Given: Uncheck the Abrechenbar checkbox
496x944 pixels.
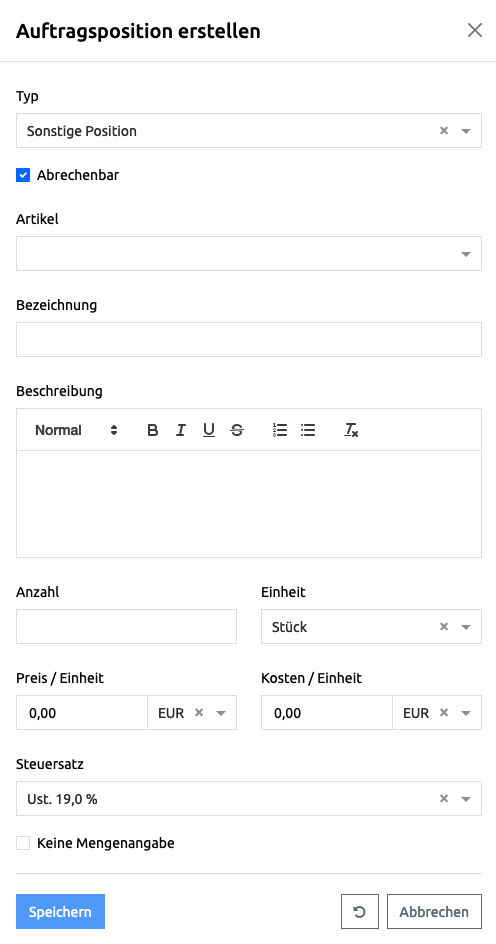Looking at the screenshot, I should pyautogui.click(x=23, y=176).
